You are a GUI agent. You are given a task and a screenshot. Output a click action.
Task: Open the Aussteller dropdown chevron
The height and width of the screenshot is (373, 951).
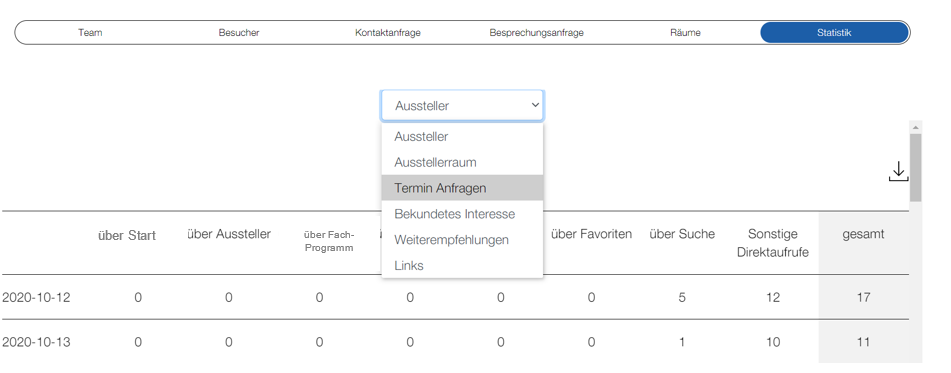(x=535, y=105)
